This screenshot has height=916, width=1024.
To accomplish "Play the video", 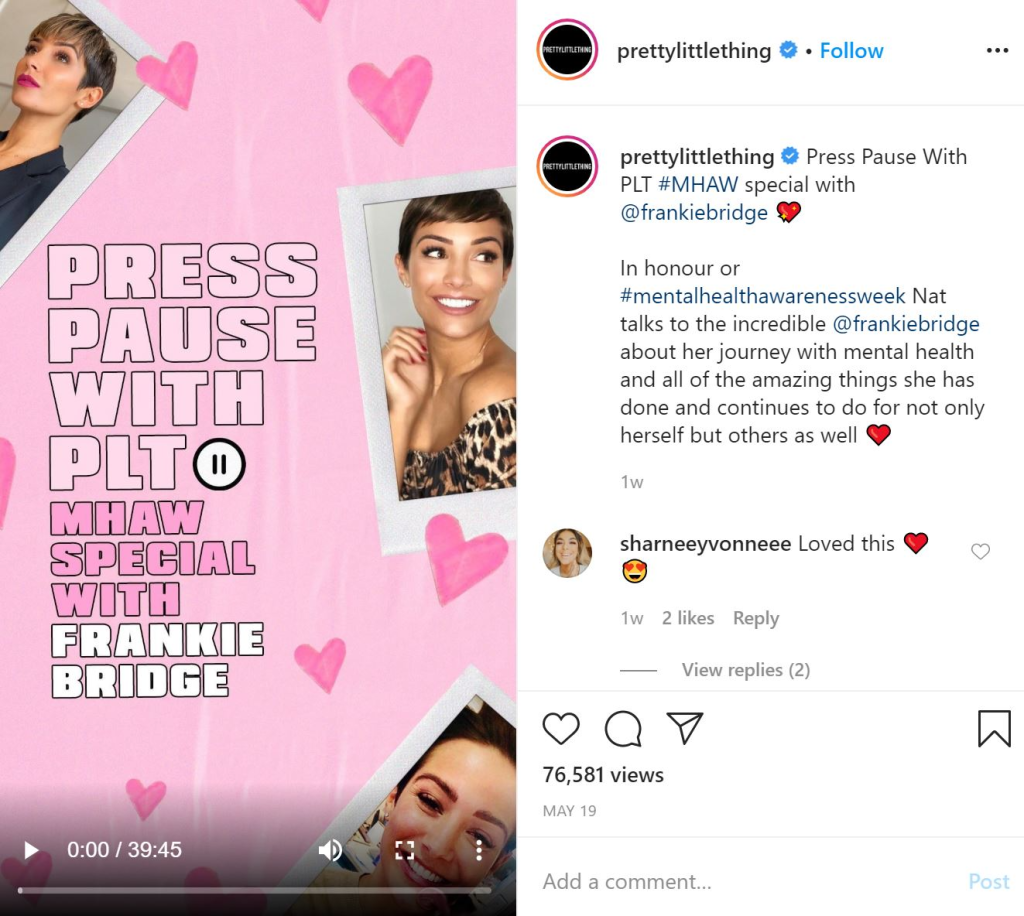I will (x=30, y=849).
